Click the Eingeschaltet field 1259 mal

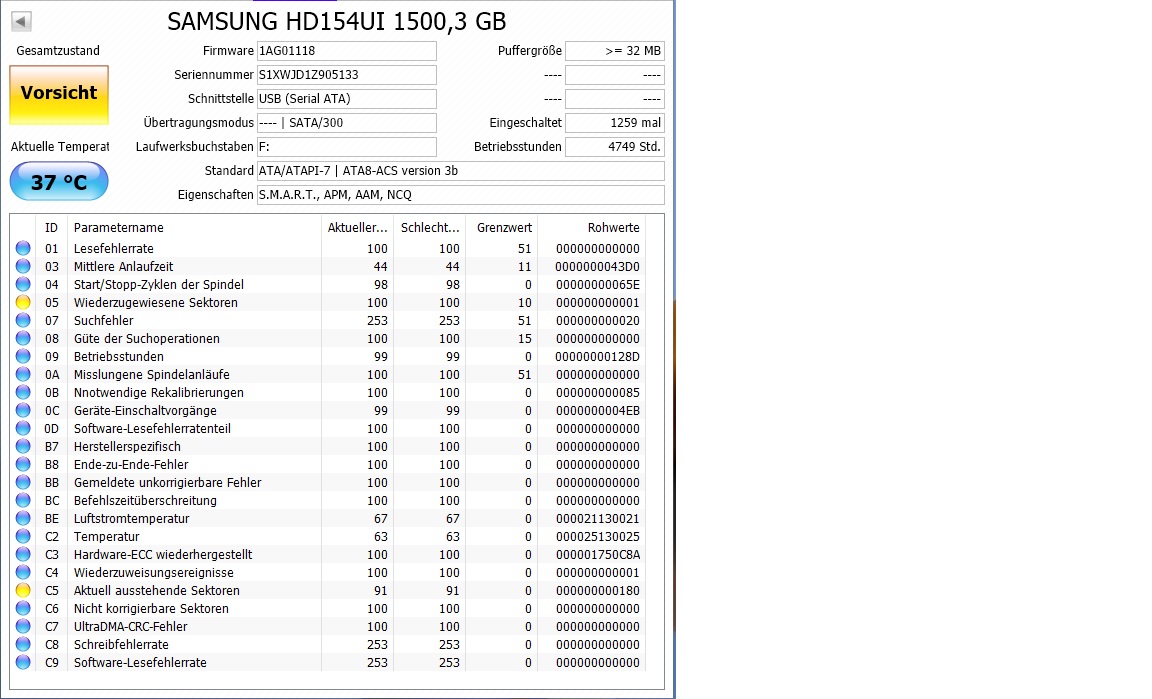[x=615, y=123]
